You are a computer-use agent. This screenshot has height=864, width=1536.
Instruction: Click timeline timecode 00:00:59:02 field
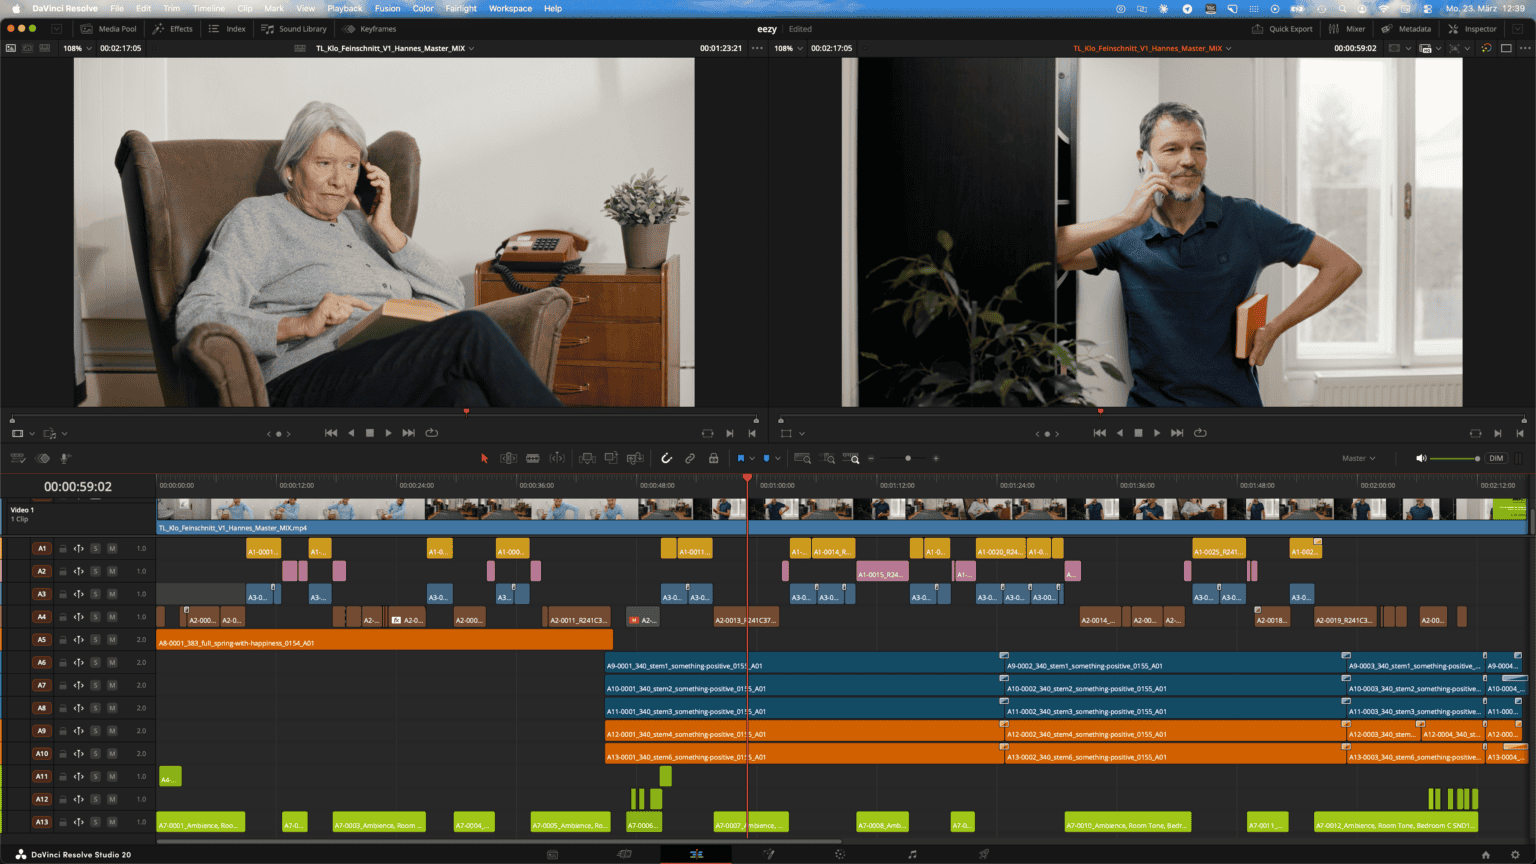(x=78, y=487)
